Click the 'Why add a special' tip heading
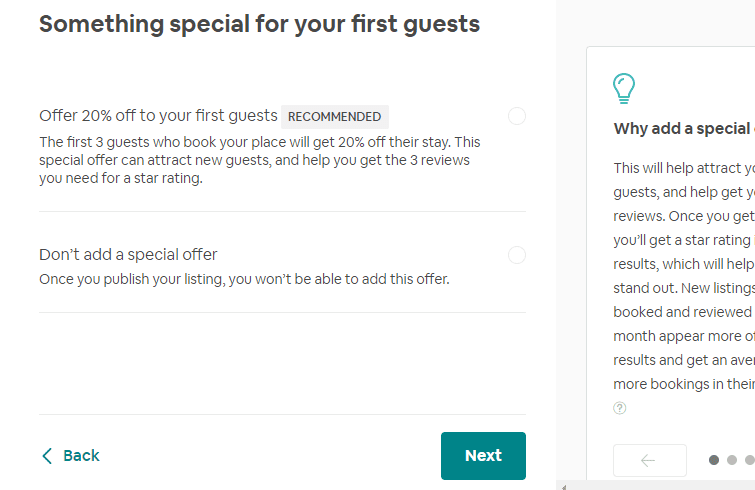Image resolution: width=755 pixels, height=490 pixels. tap(684, 129)
